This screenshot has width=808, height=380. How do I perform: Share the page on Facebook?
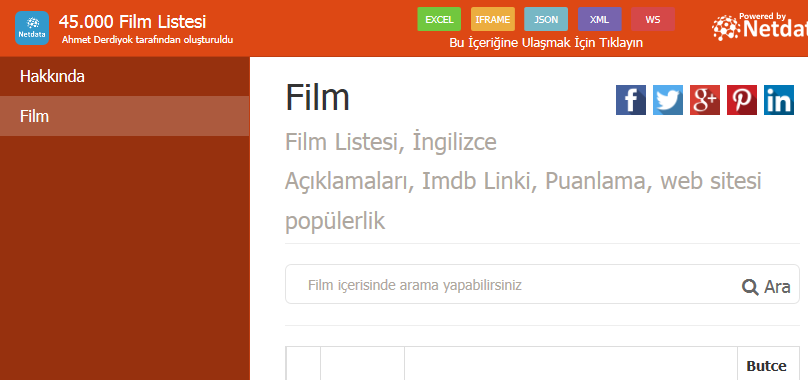click(x=631, y=100)
